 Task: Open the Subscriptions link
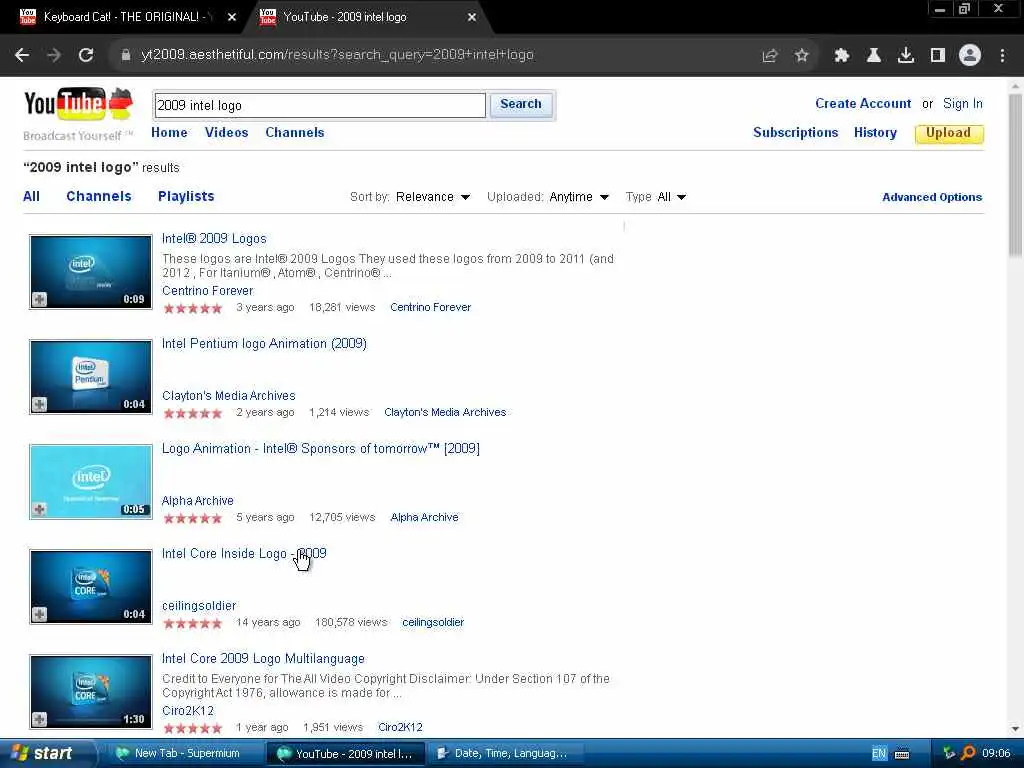click(795, 133)
